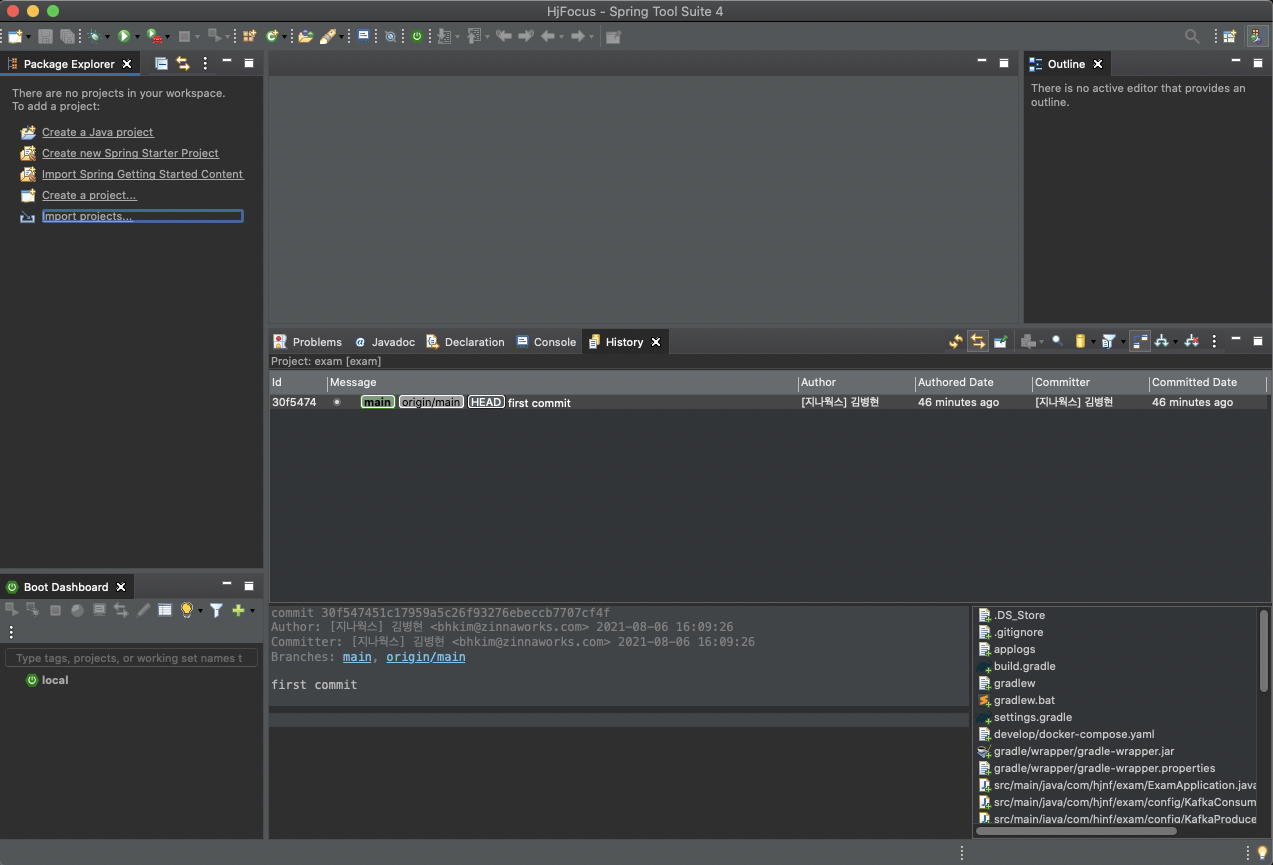This screenshot has width=1273, height=865.
Task: Open the Boot Dashboard view menu (three dots)
Action: coord(11,632)
